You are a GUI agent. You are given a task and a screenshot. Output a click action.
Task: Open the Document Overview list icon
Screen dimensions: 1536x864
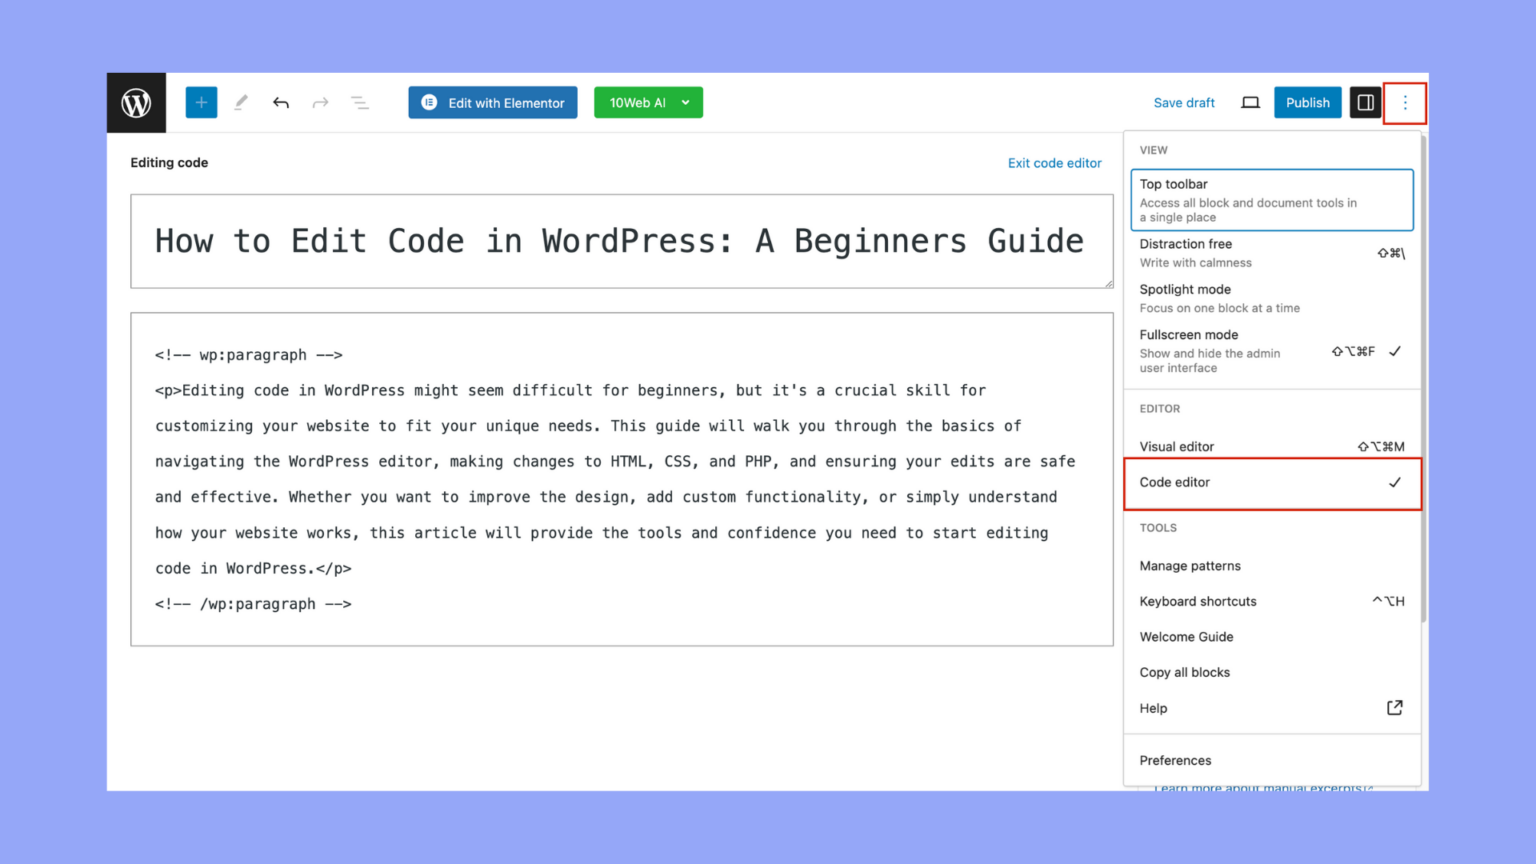[360, 102]
